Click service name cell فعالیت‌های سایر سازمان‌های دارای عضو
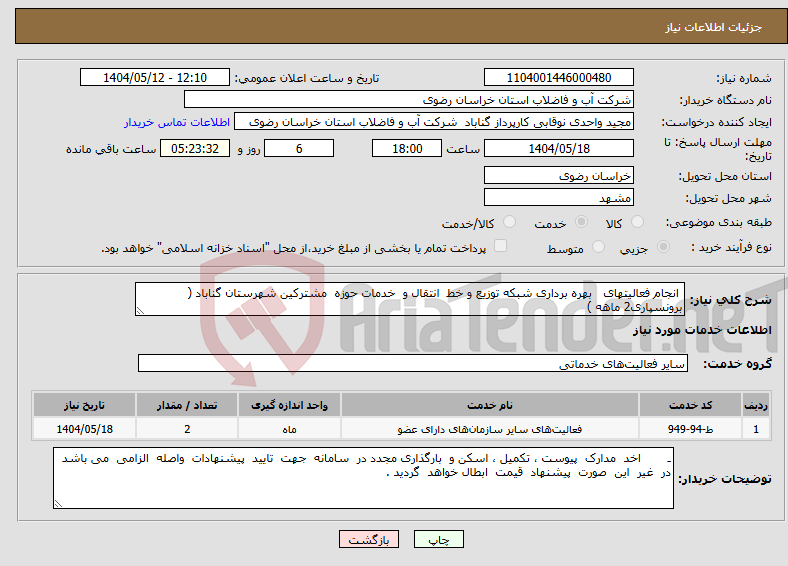 [489, 429]
